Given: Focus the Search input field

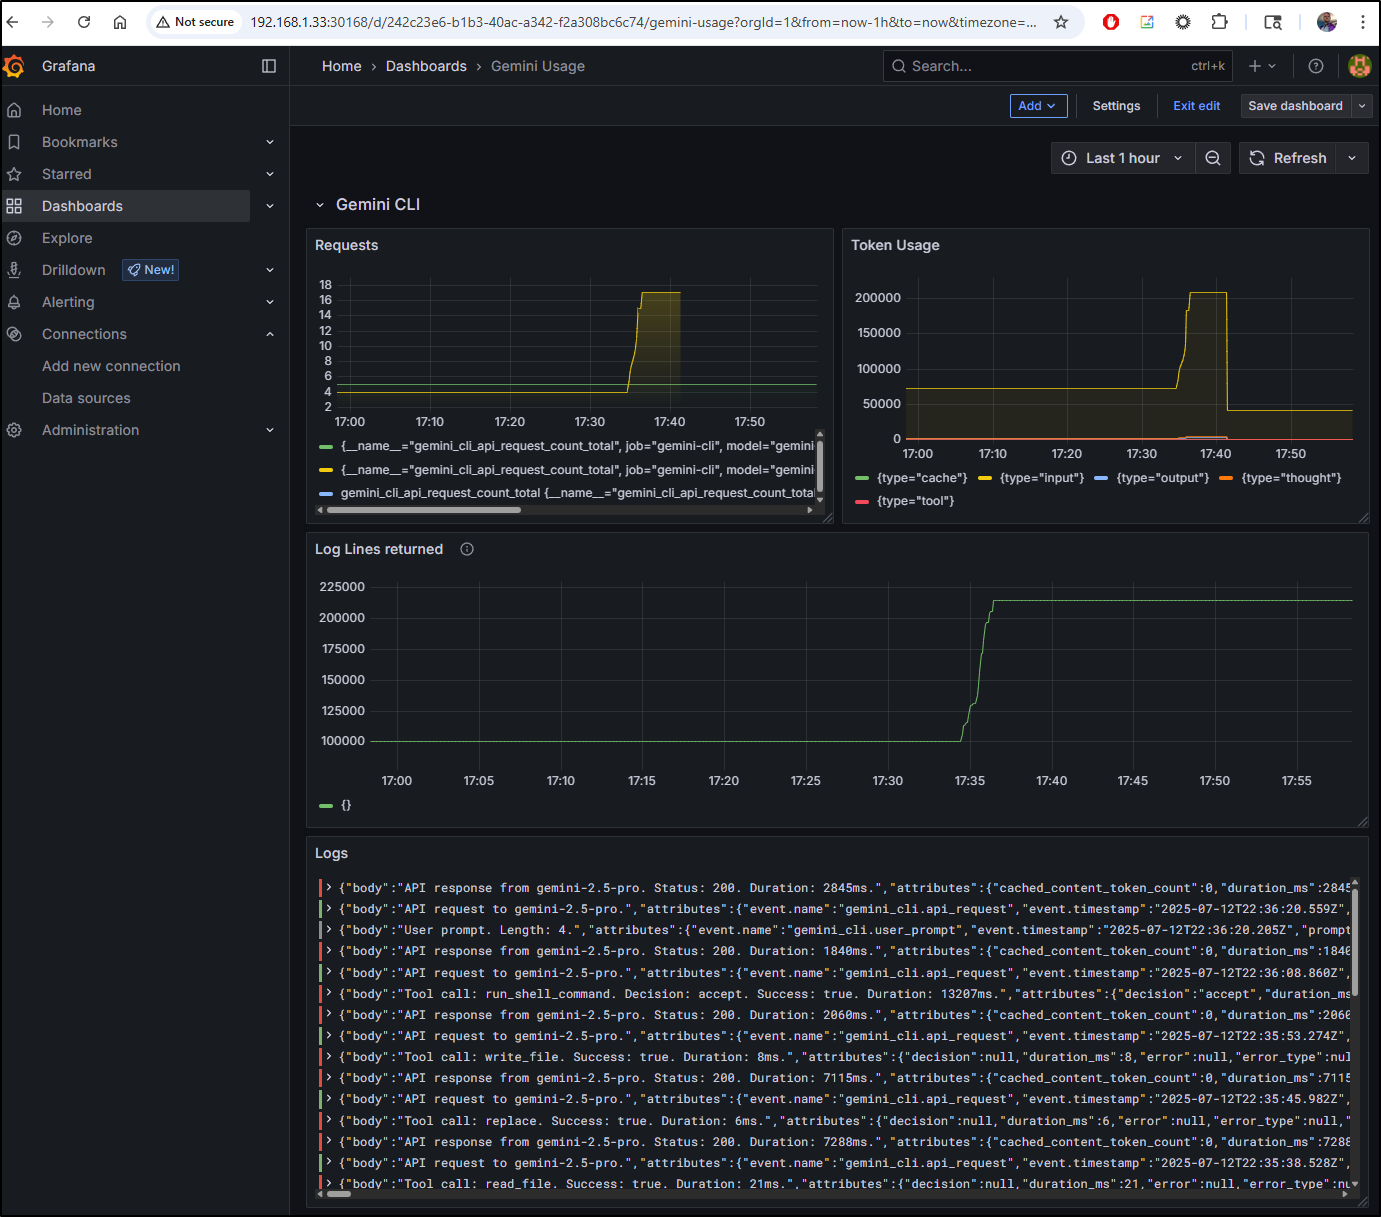Looking at the screenshot, I should pos(1058,66).
